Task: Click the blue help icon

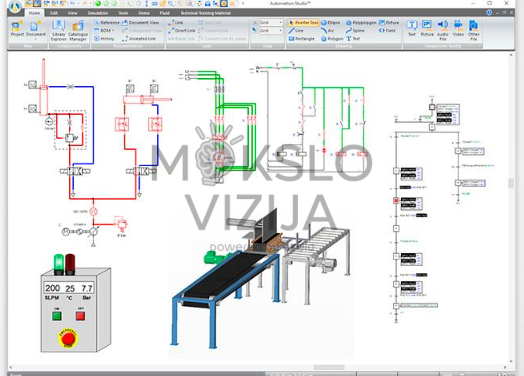Action: 489,12
